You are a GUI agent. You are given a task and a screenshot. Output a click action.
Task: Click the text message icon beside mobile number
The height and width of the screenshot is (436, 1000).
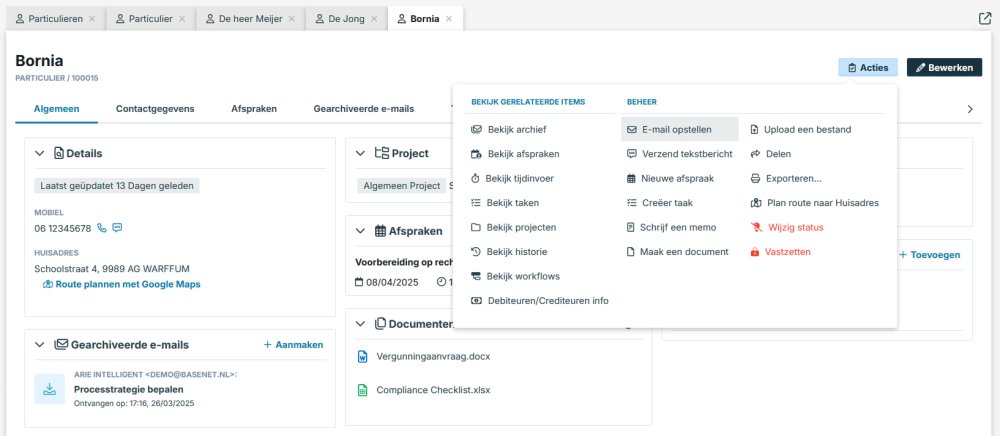pos(117,228)
